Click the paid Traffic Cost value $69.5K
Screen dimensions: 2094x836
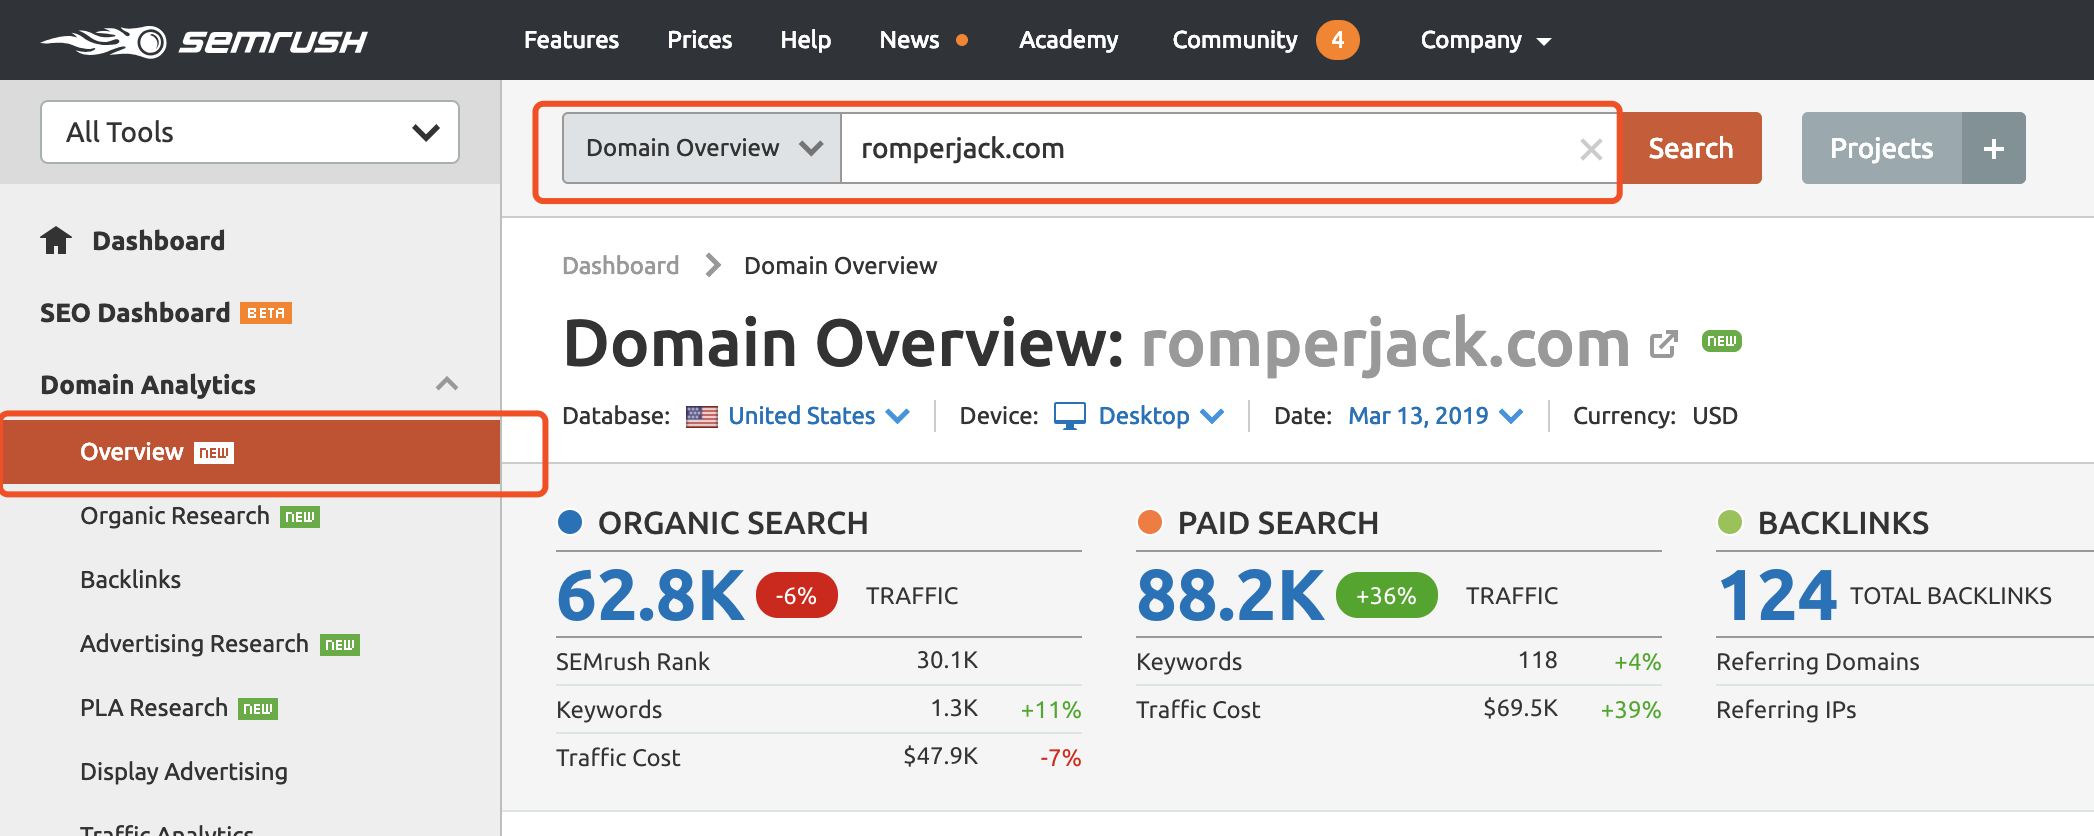coord(1520,708)
